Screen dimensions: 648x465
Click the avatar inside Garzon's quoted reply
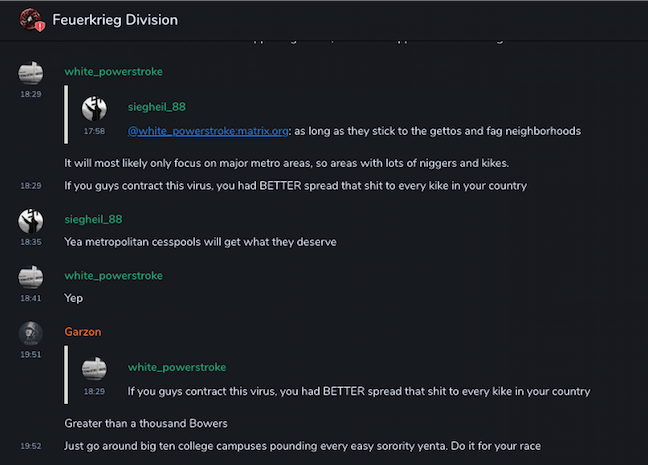click(x=94, y=369)
